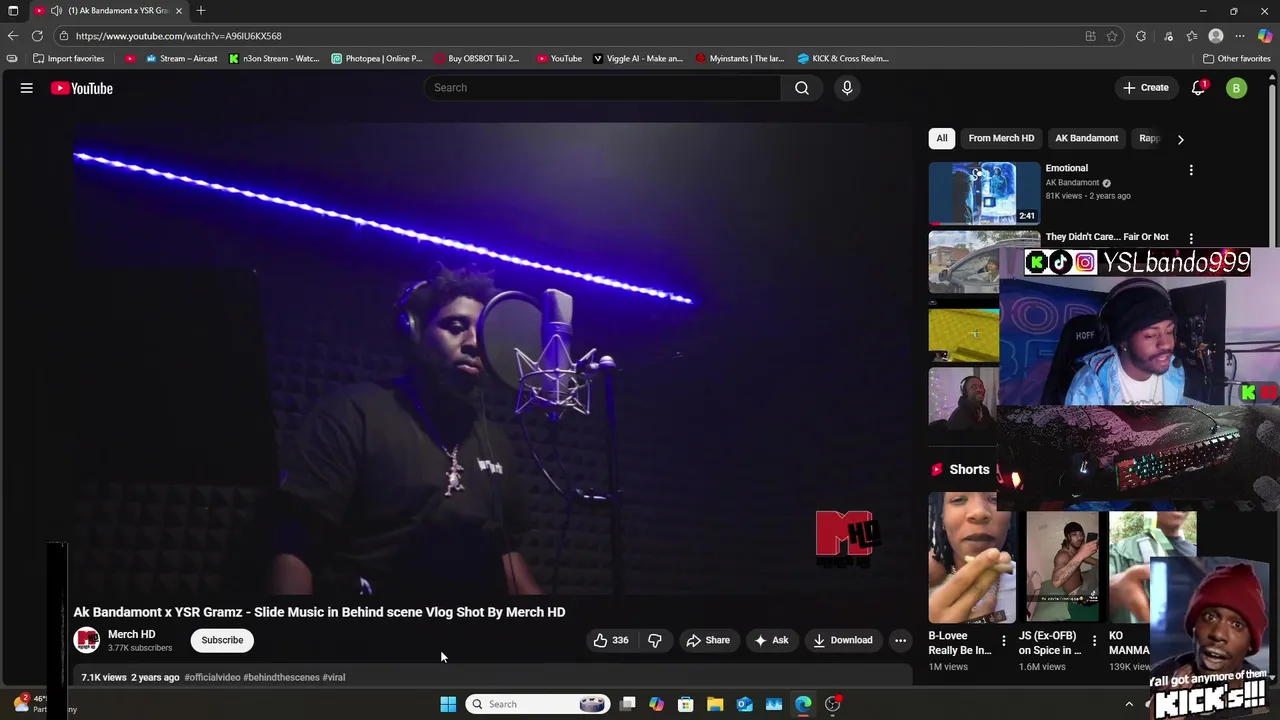
Task: Mute the tab via speaker icon
Action: [x=57, y=11]
